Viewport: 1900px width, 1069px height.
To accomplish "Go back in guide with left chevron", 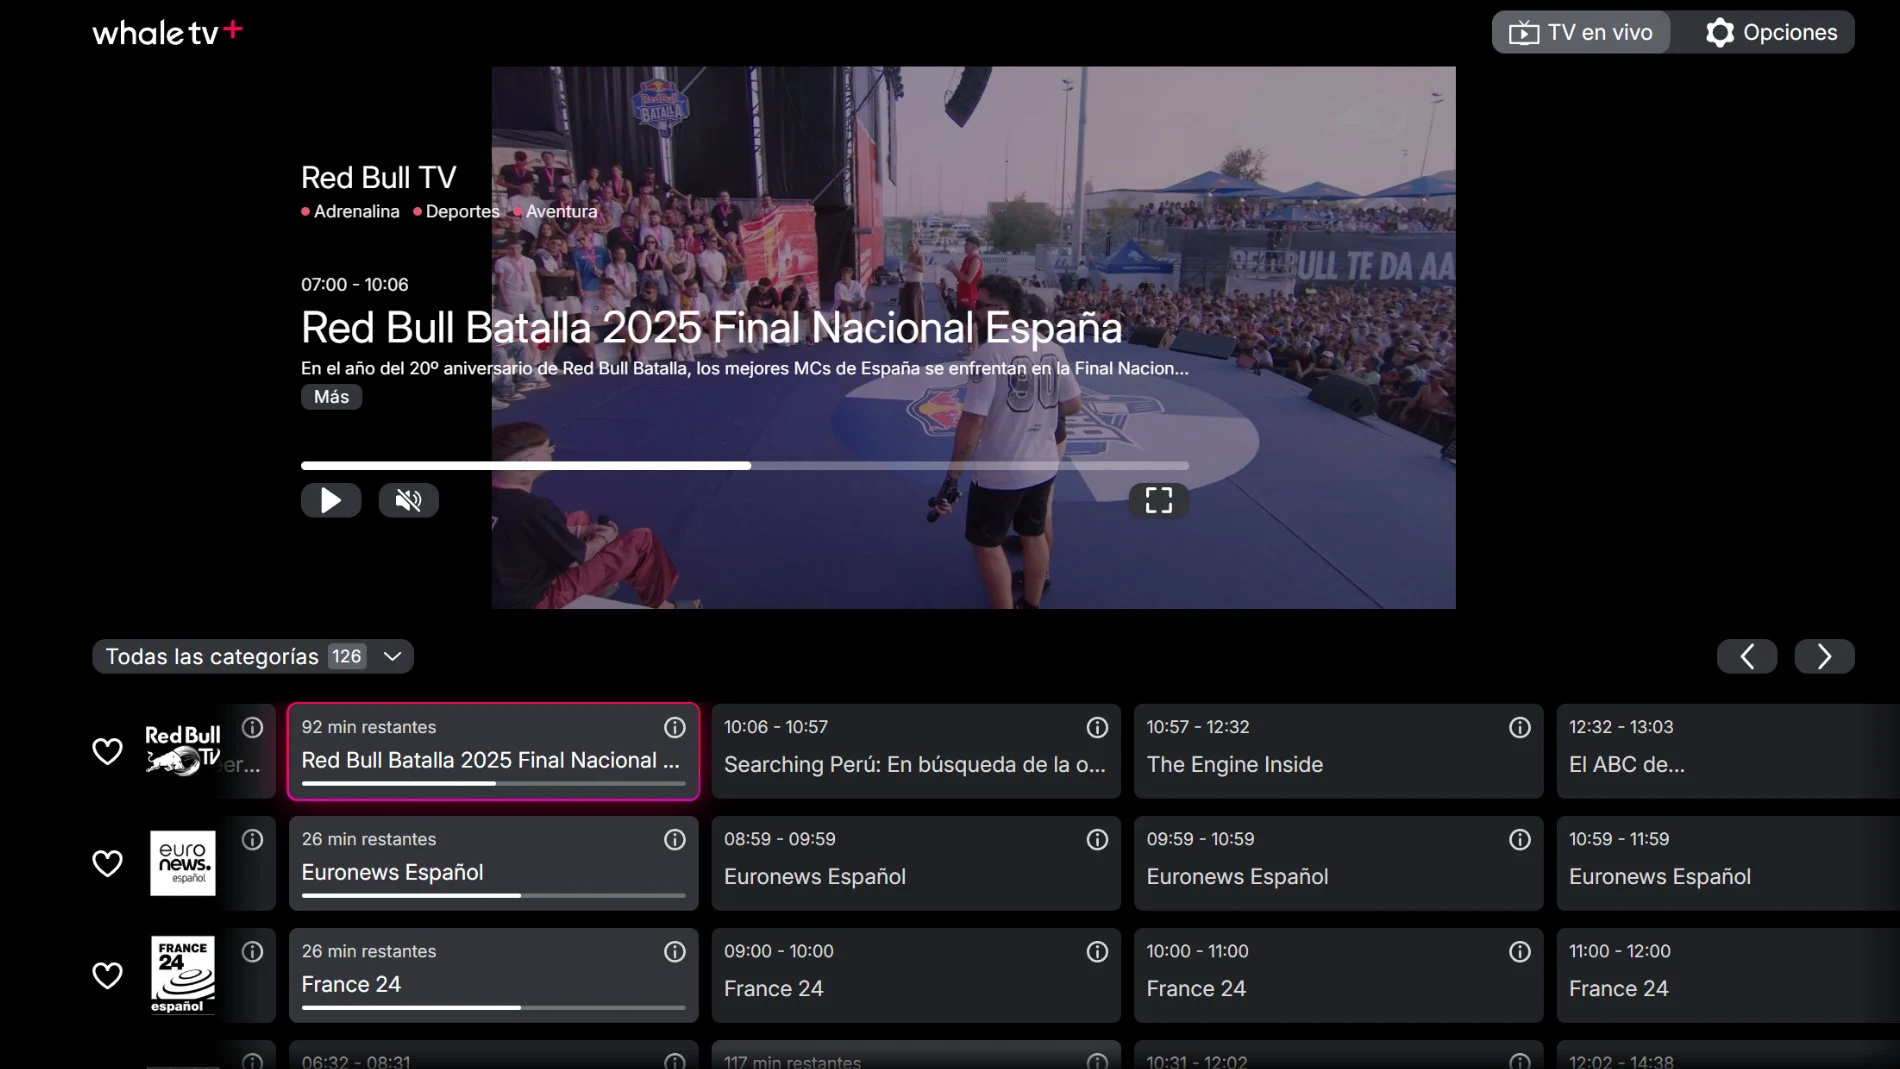I will [x=1746, y=656].
